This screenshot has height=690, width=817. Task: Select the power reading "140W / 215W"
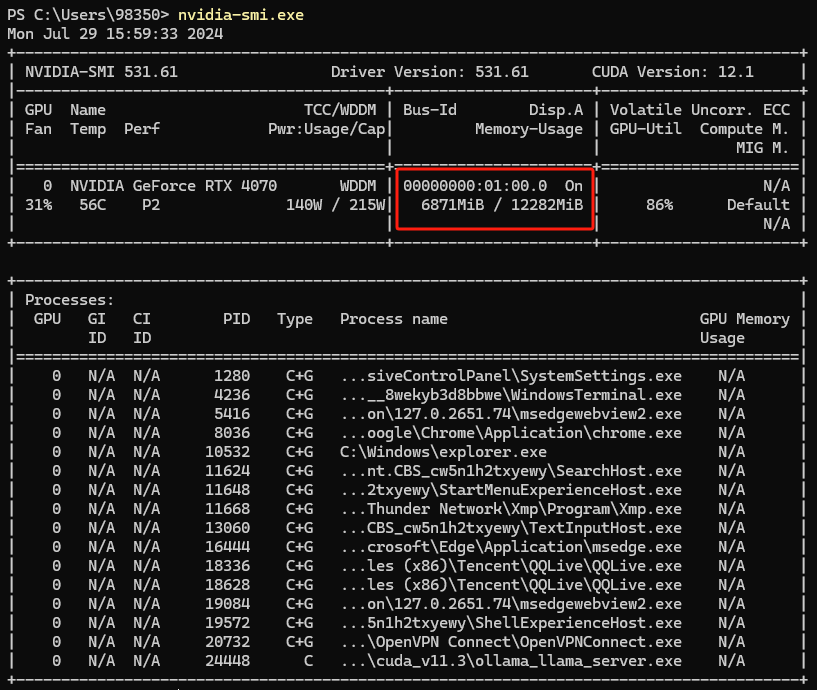coord(336,205)
